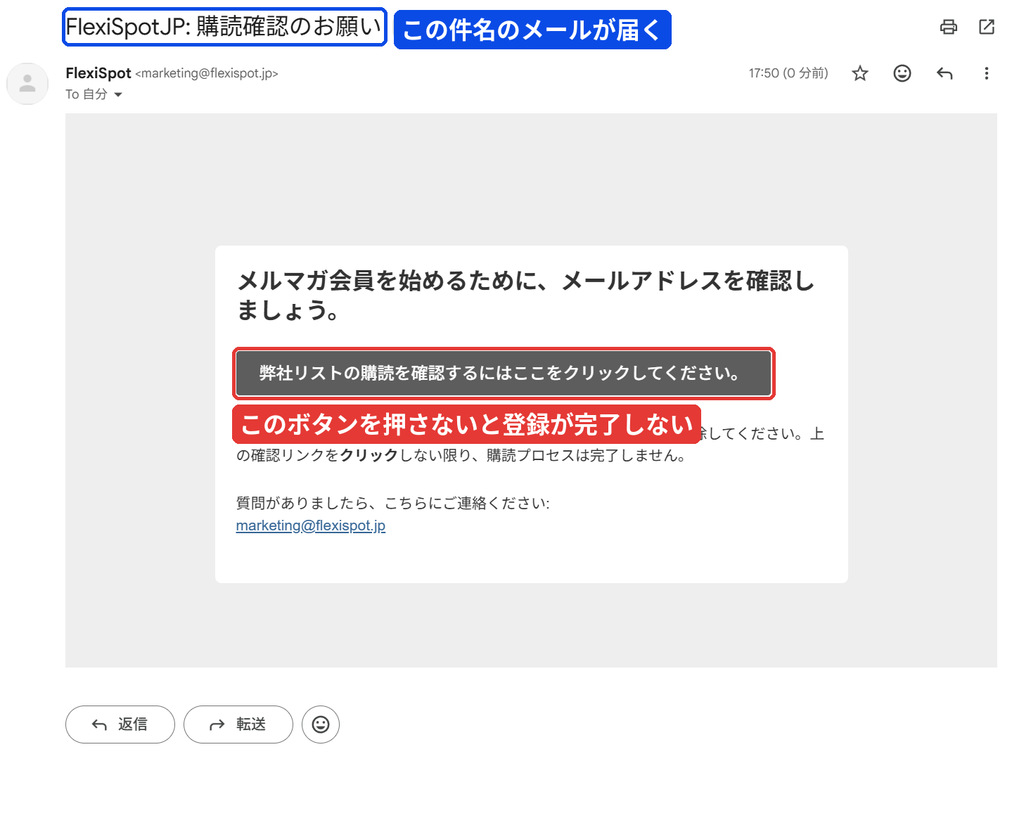1024x828 pixels.
Task: Open the marketing@flexispot.jp contact link
Action: coord(311,526)
